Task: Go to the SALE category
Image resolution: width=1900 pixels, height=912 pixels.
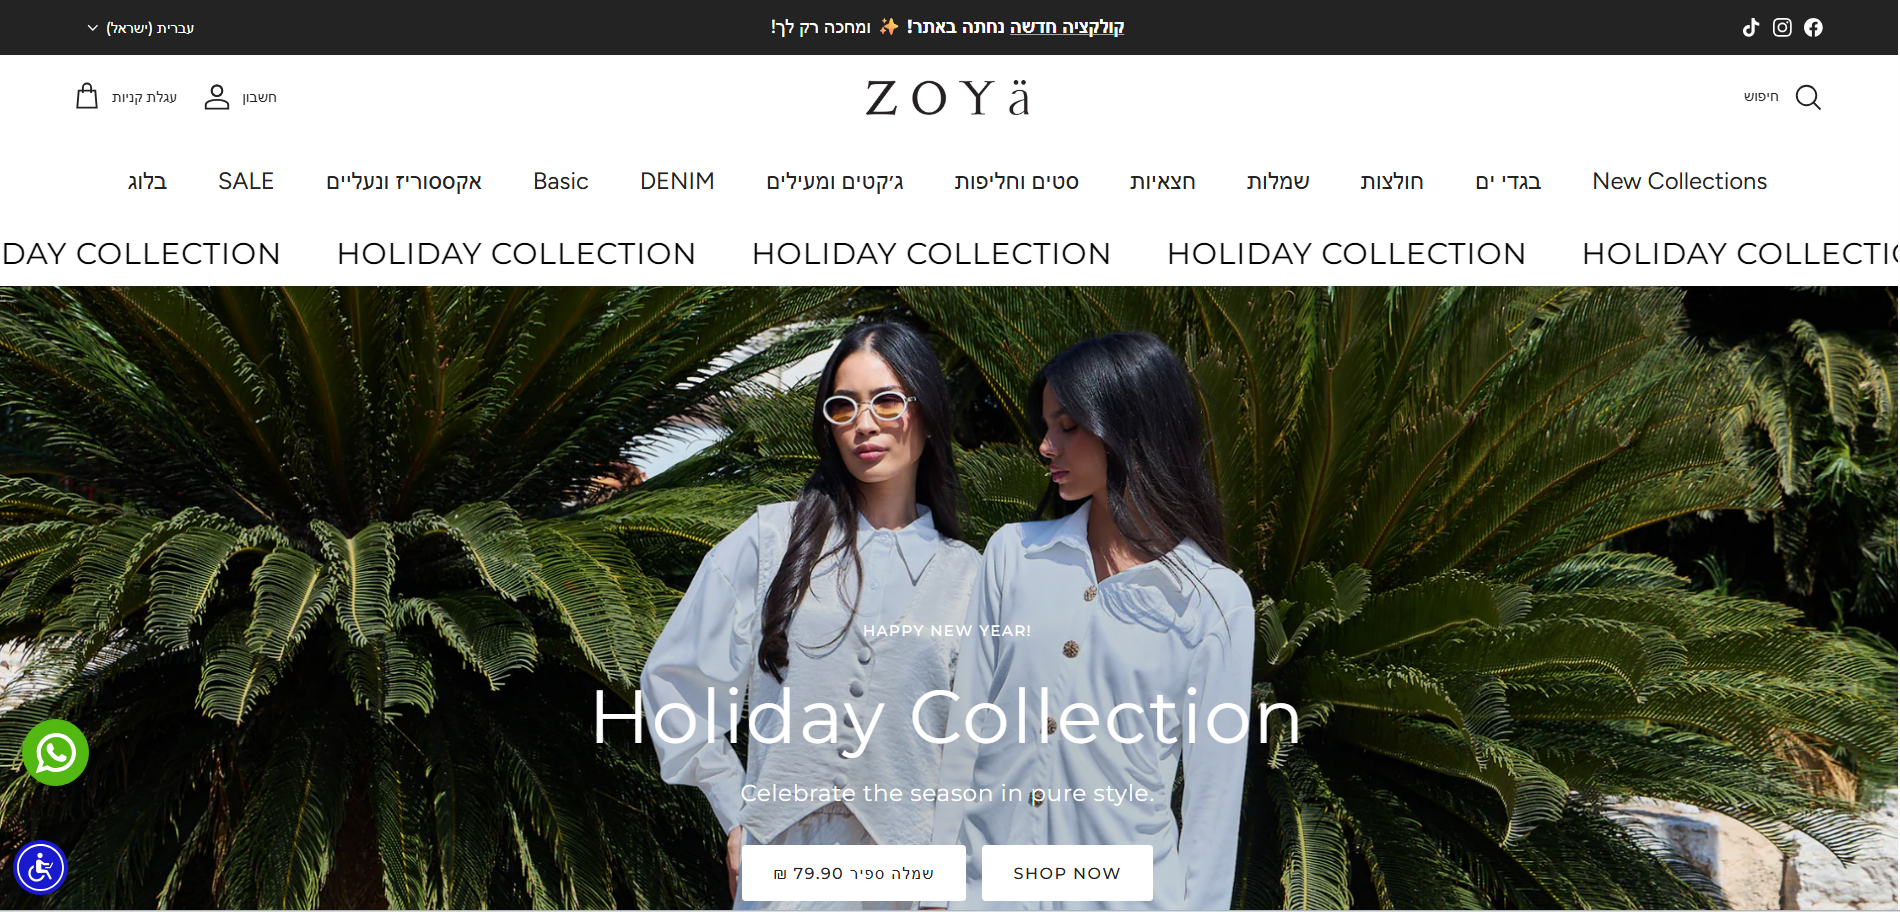Action: (x=246, y=181)
